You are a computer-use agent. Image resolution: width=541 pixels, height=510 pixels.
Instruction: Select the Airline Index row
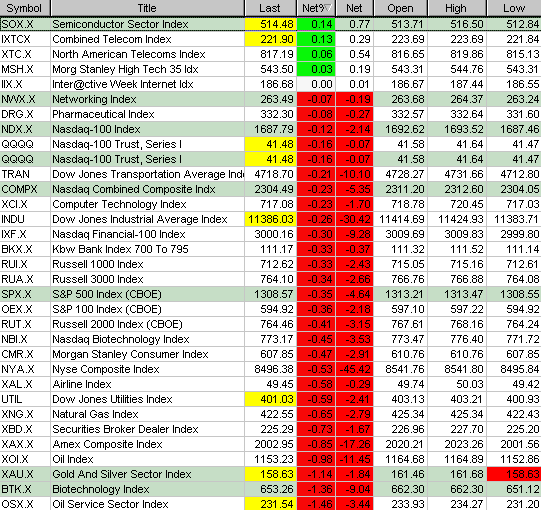(270, 384)
